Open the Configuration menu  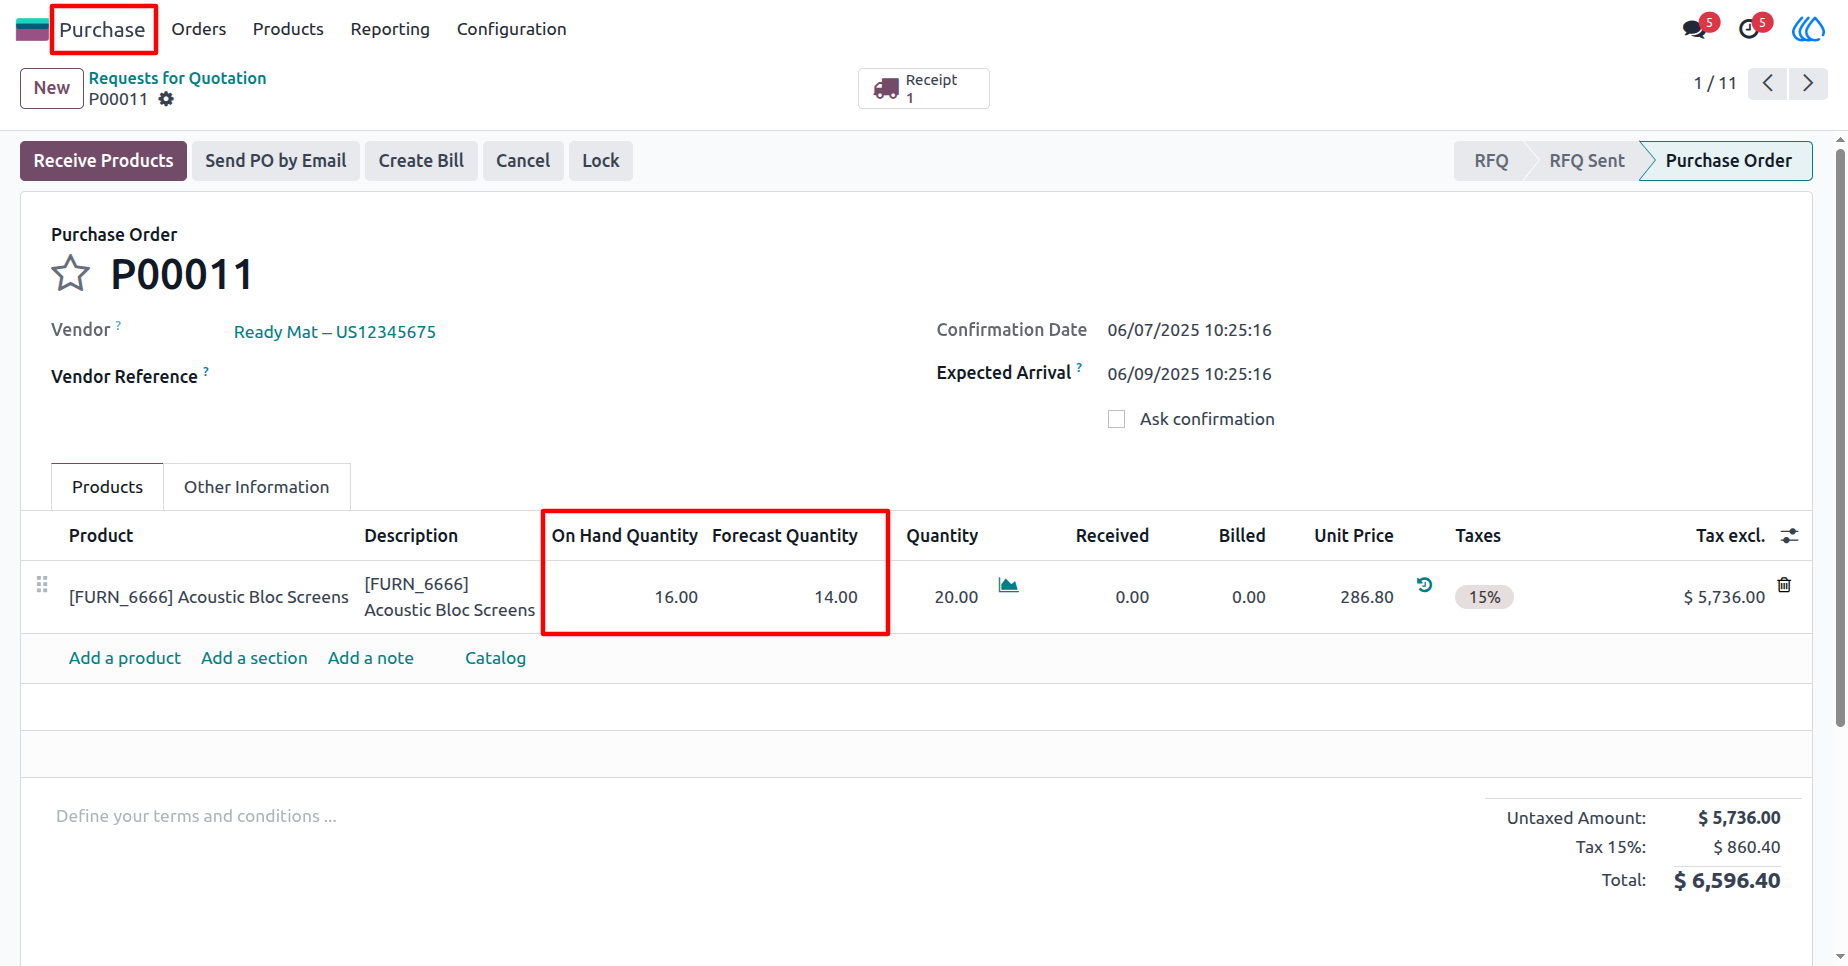[x=512, y=29]
